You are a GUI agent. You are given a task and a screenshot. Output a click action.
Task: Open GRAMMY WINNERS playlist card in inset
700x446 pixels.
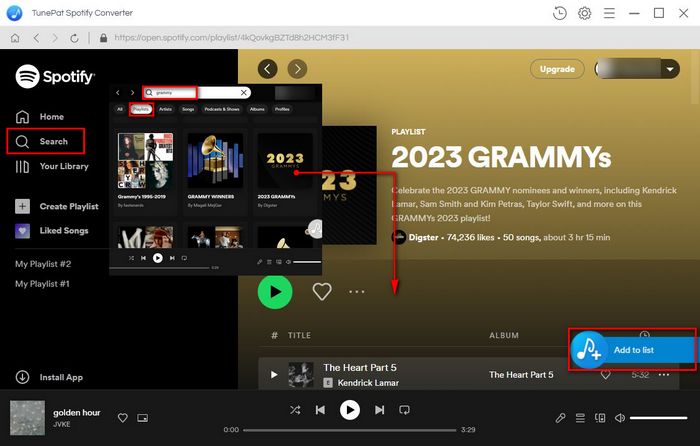tap(215, 173)
